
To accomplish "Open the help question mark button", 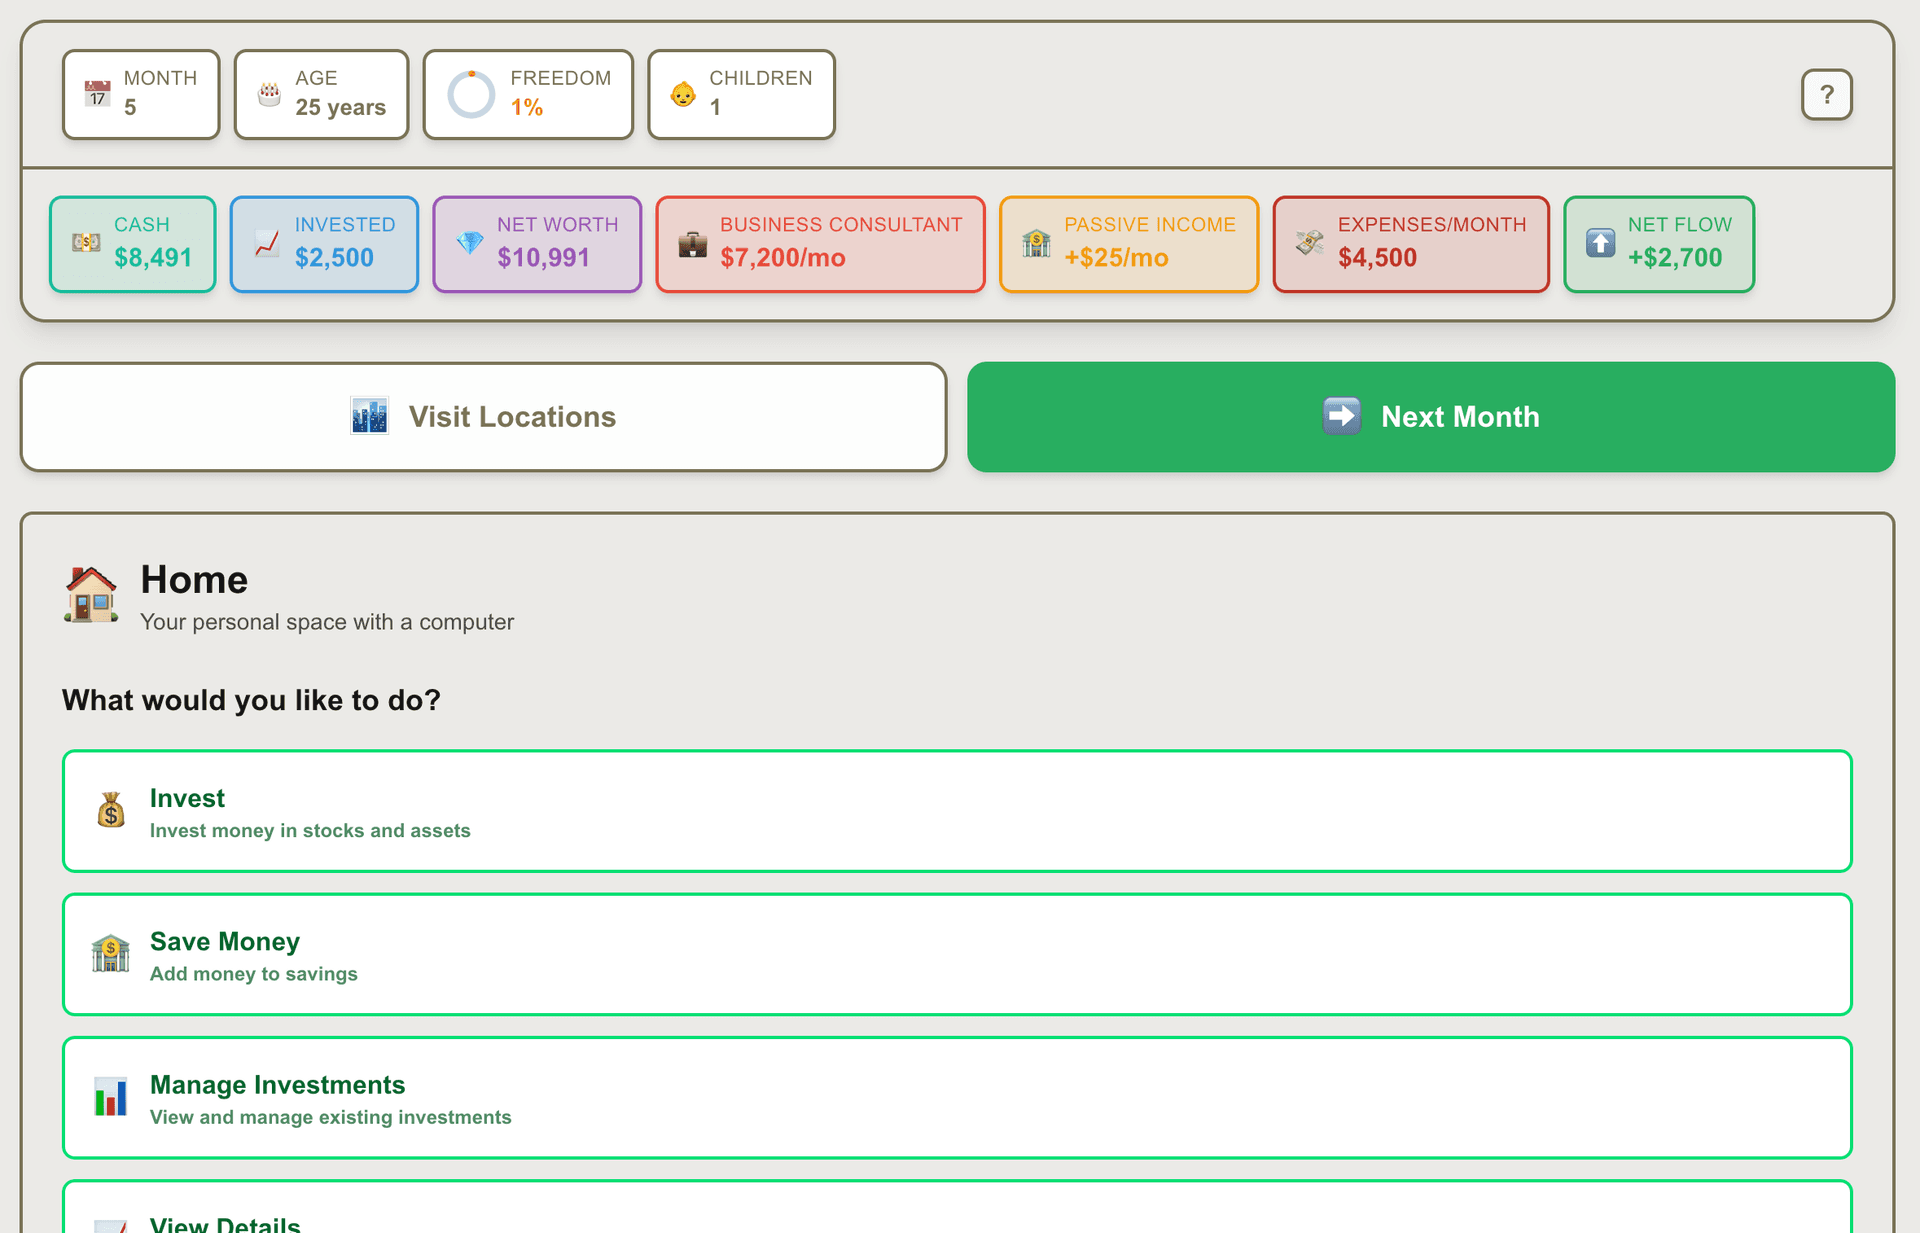I will click(x=1826, y=95).
